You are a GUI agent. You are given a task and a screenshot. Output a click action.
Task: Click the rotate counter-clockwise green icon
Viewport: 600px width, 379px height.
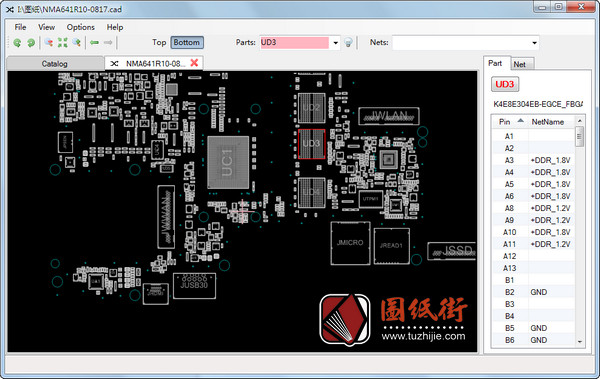17,42
